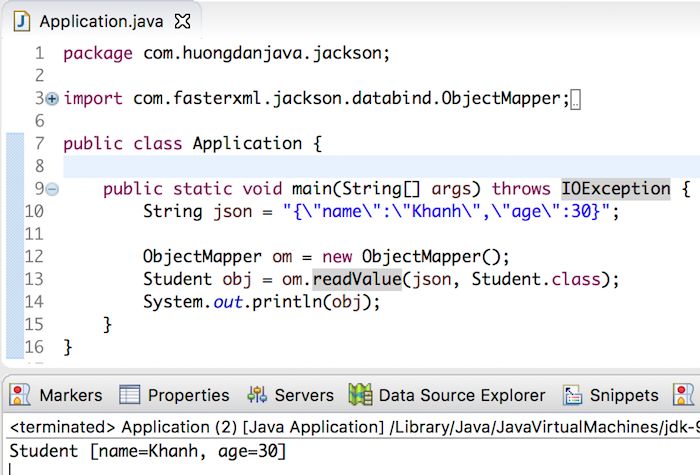Click the highlighted IOException word on line 9
The height and width of the screenshot is (475, 700).
coord(616,189)
